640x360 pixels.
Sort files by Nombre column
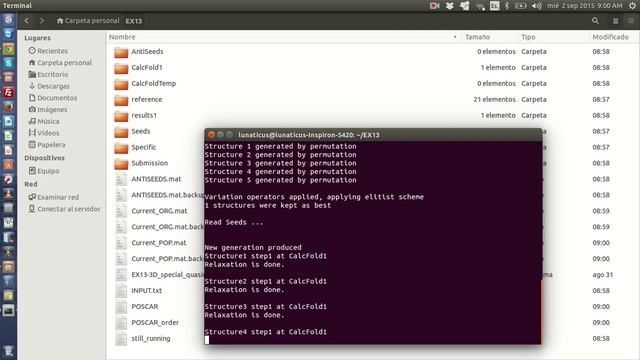tap(283, 37)
